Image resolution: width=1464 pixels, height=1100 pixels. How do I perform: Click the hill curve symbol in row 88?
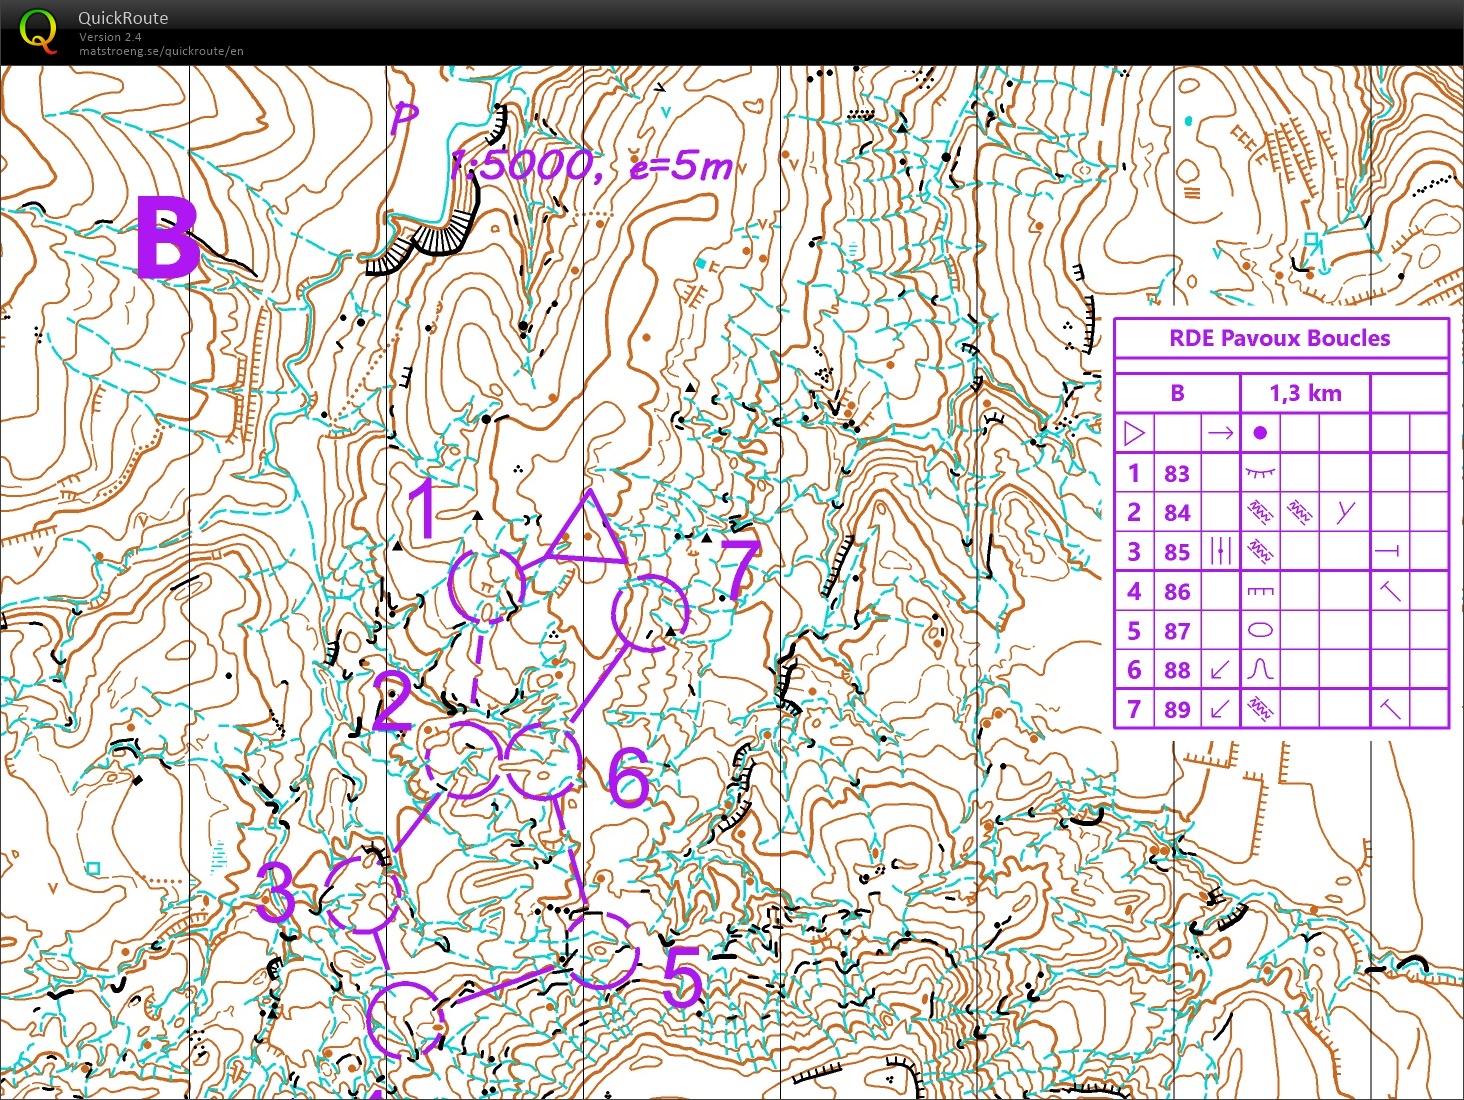pyautogui.click(x=1260, y=668)
